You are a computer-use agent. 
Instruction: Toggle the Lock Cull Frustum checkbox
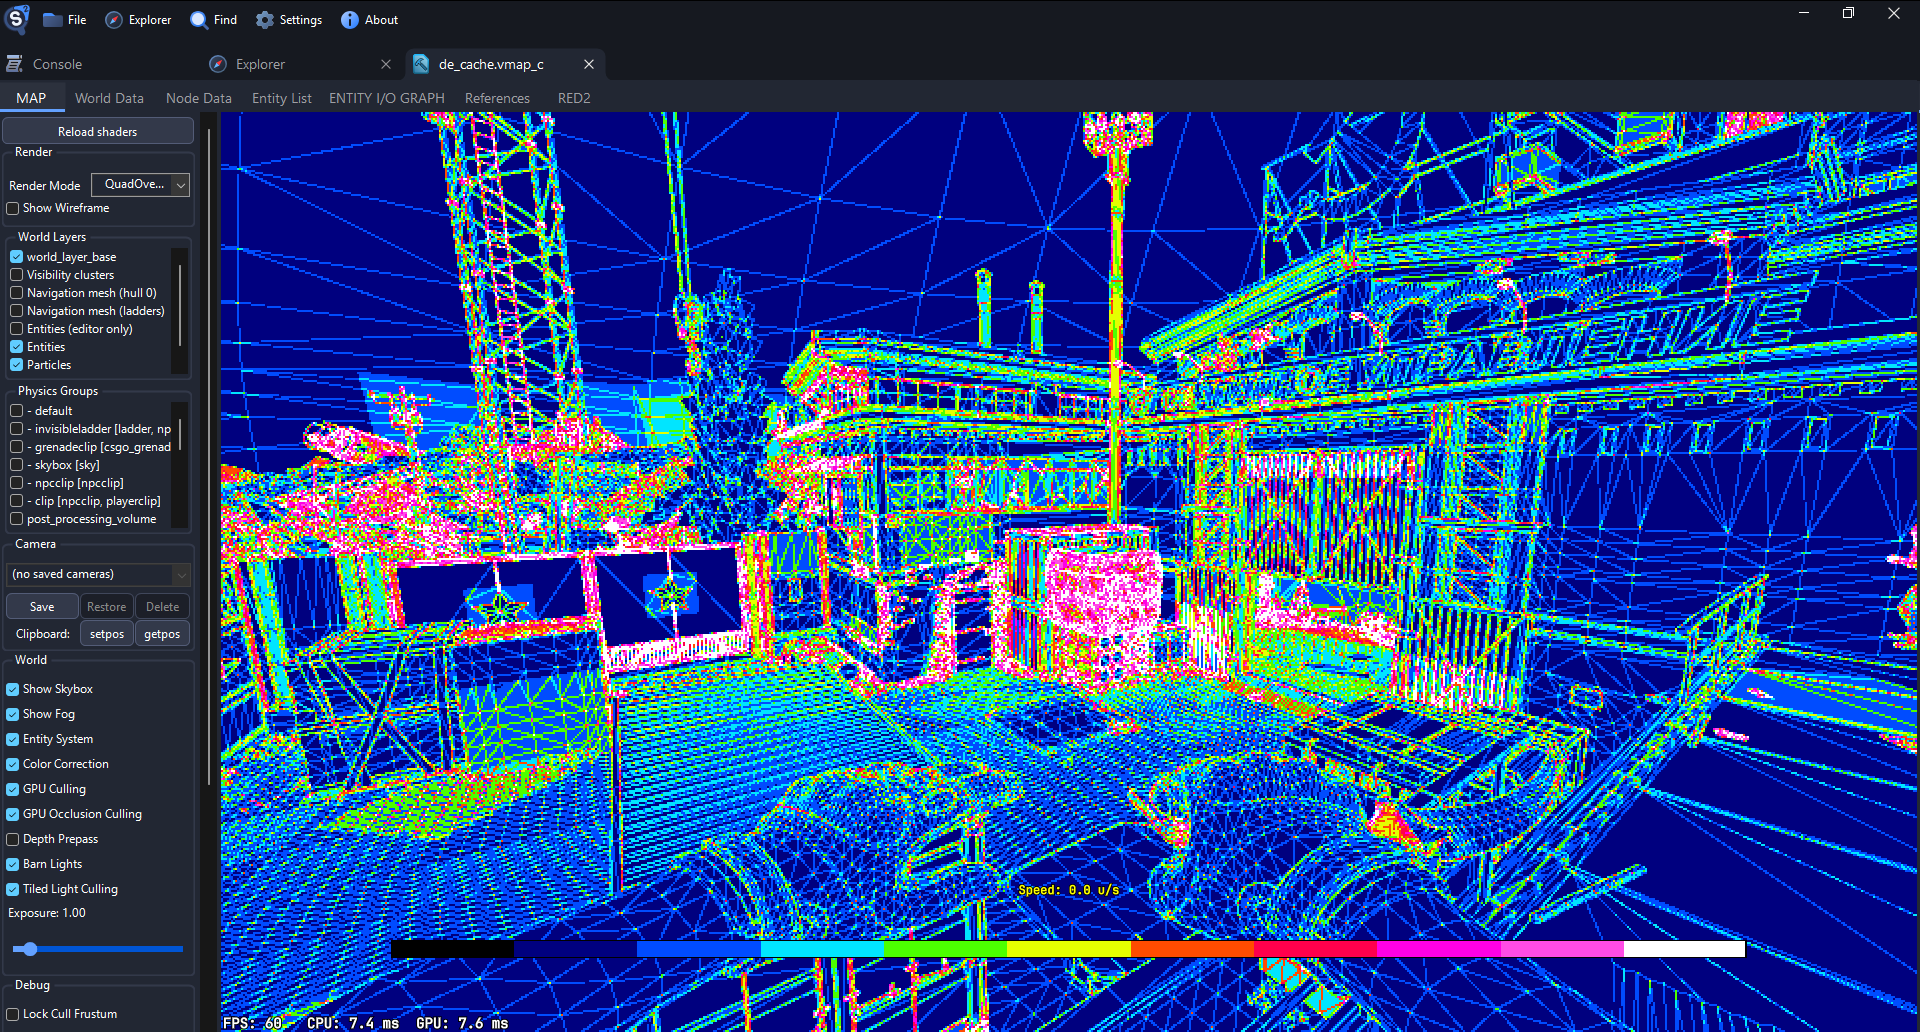(13, 1014)
